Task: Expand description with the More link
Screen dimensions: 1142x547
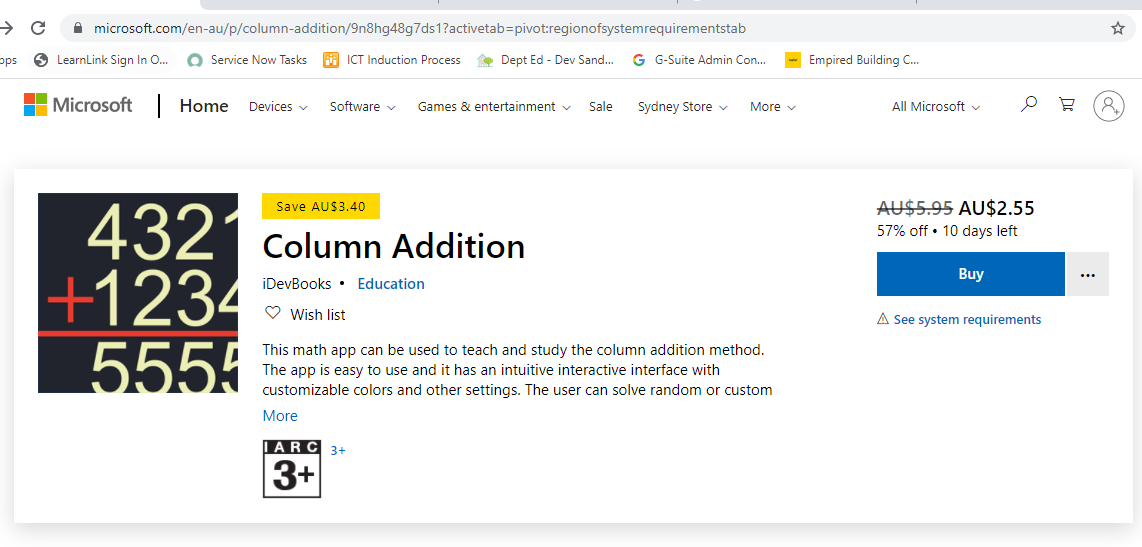Action: (280, 415)
